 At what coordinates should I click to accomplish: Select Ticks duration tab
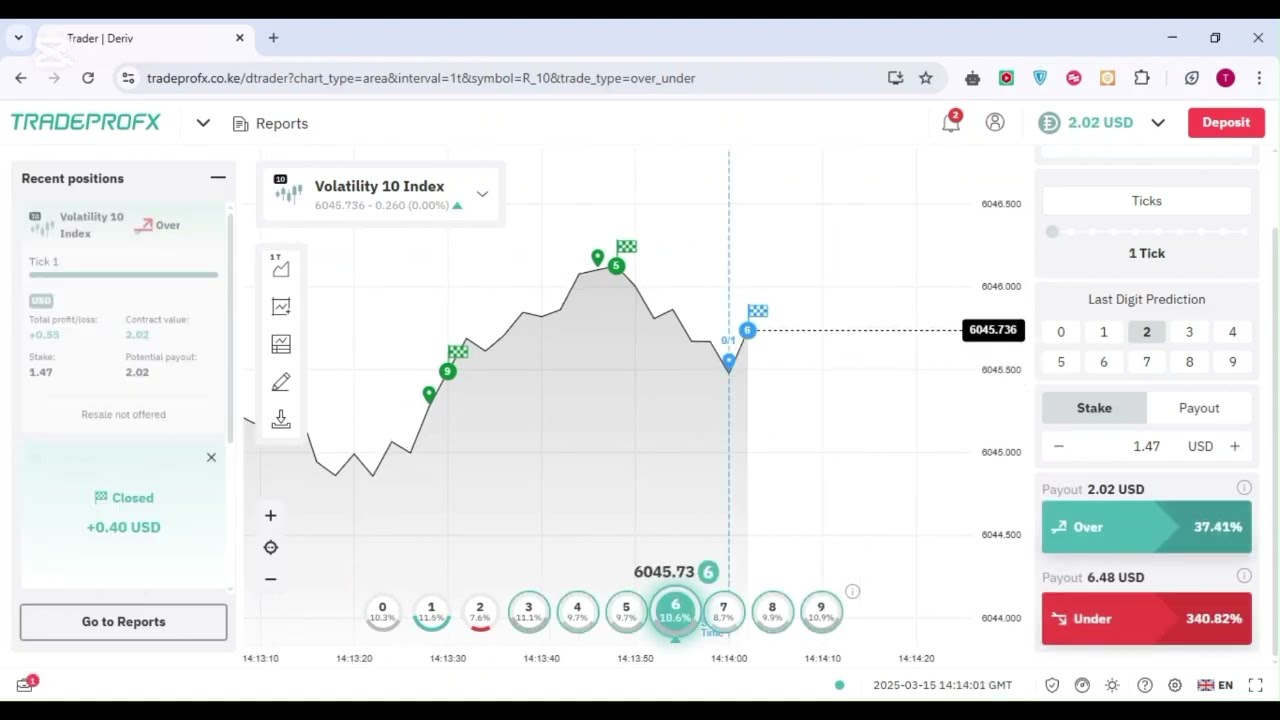pyautogui.click(x=1147, y=201)
